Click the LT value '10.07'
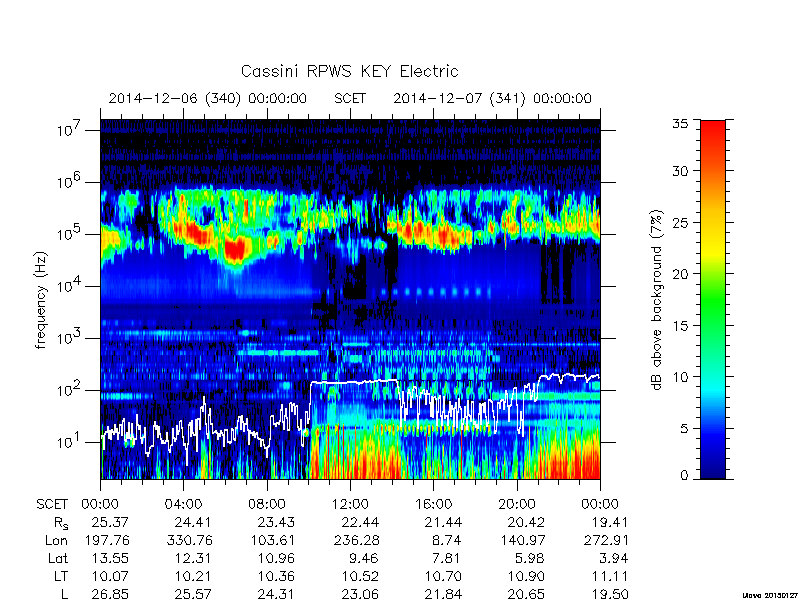Screen dimensions: 800x600 pyautogui.click(x=110, y=576)
